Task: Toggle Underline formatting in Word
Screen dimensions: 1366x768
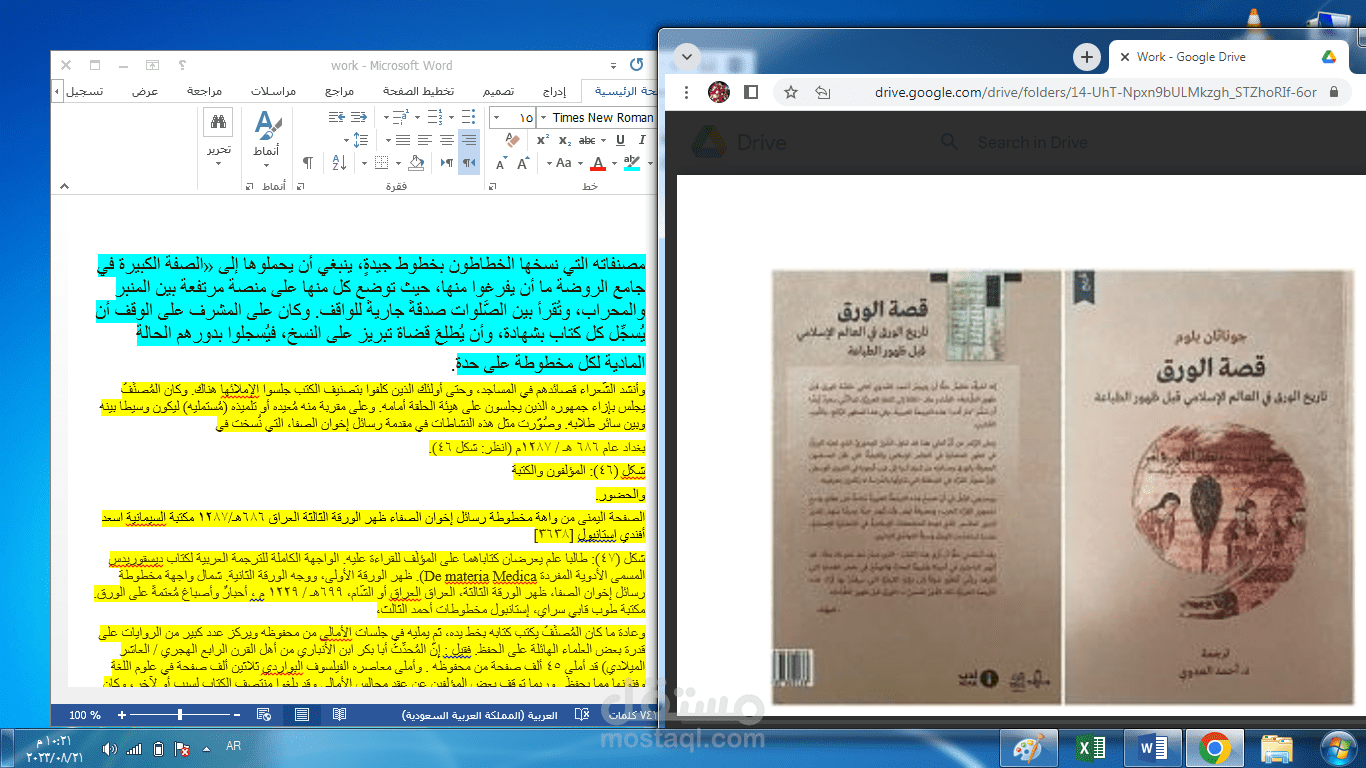Action: 621,140
